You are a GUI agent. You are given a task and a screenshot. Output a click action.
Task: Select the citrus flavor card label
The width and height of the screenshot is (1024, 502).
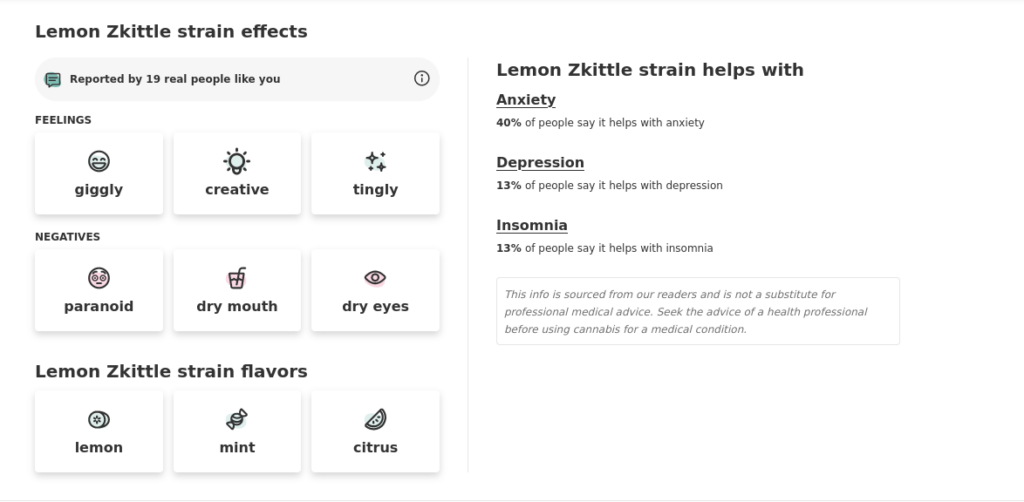pyautogui.click(x=376, y=447)
